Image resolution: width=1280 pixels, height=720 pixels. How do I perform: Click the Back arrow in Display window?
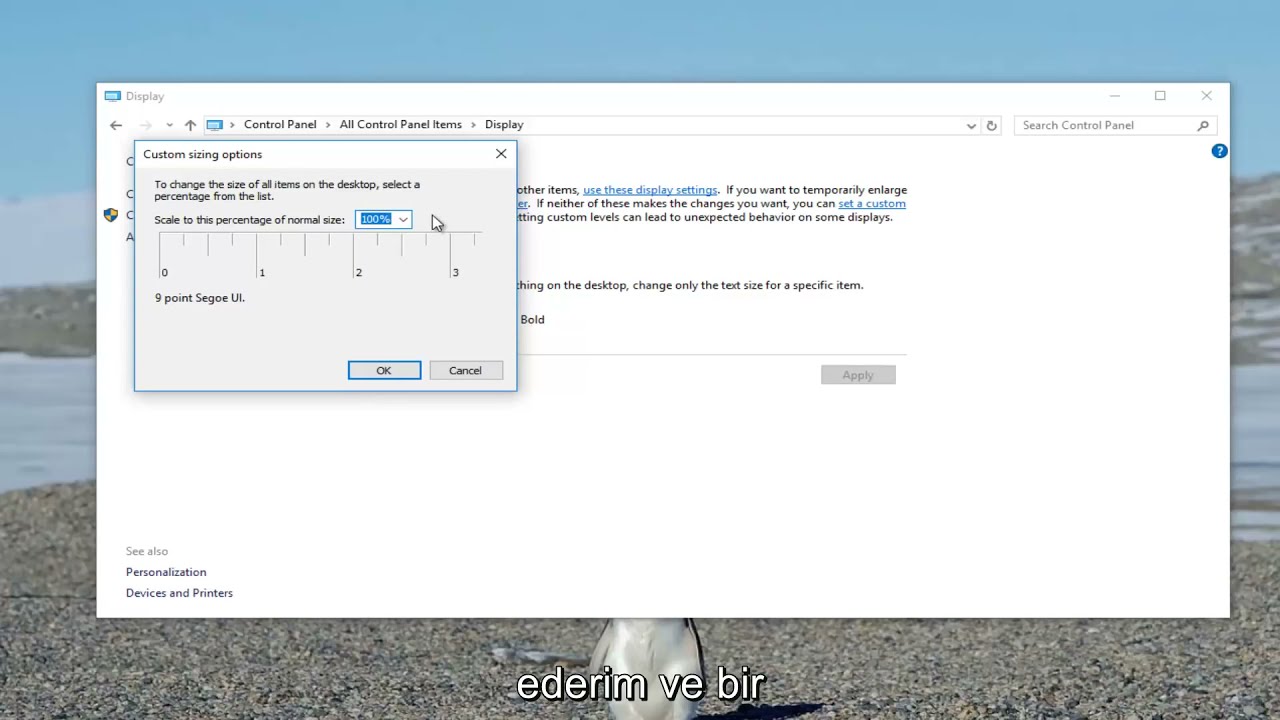[x=116, y=125]
